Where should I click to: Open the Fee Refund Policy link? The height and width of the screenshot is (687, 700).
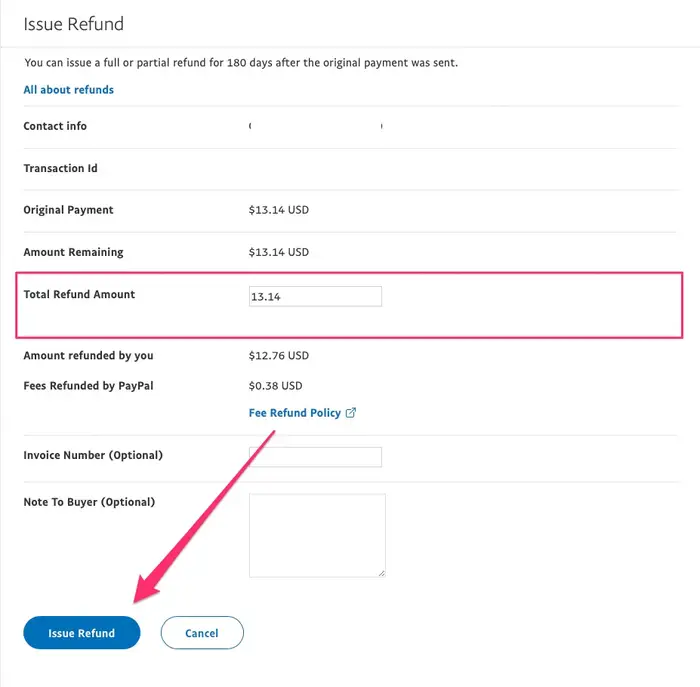pyautogui.click(x=295, y=413)
